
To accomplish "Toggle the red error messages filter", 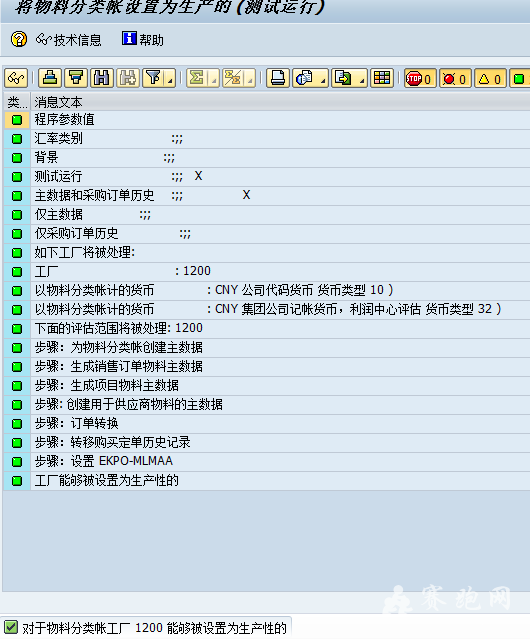I will point(455,78).
